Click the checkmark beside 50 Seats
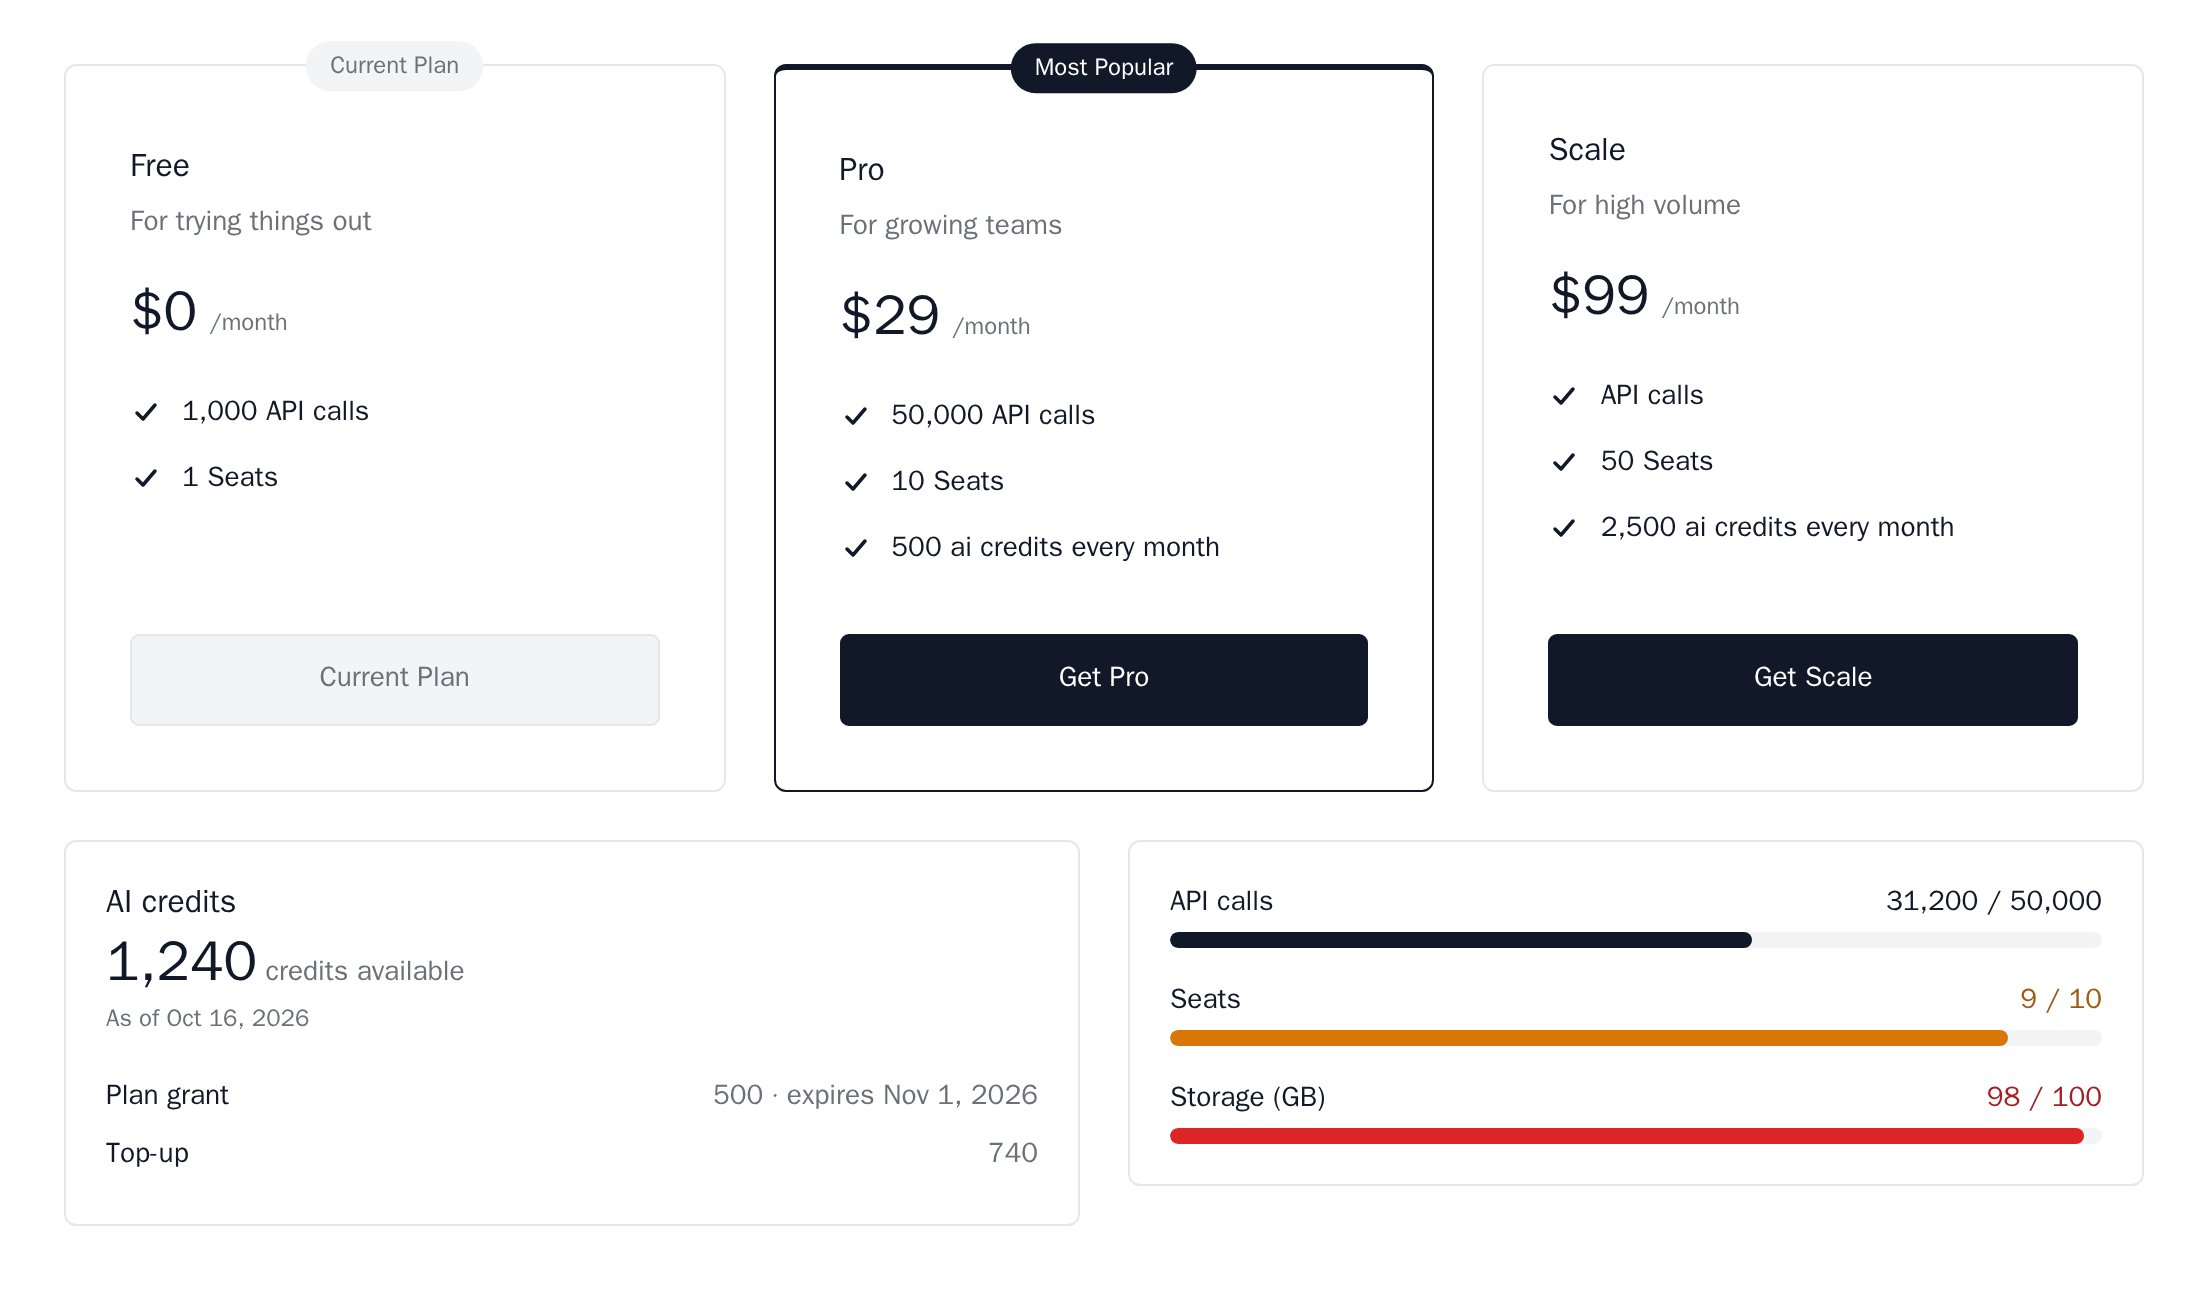 [1564, 462]
